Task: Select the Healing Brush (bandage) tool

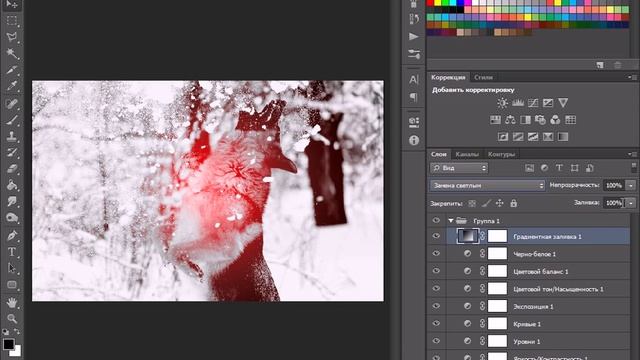Action: 12,103
